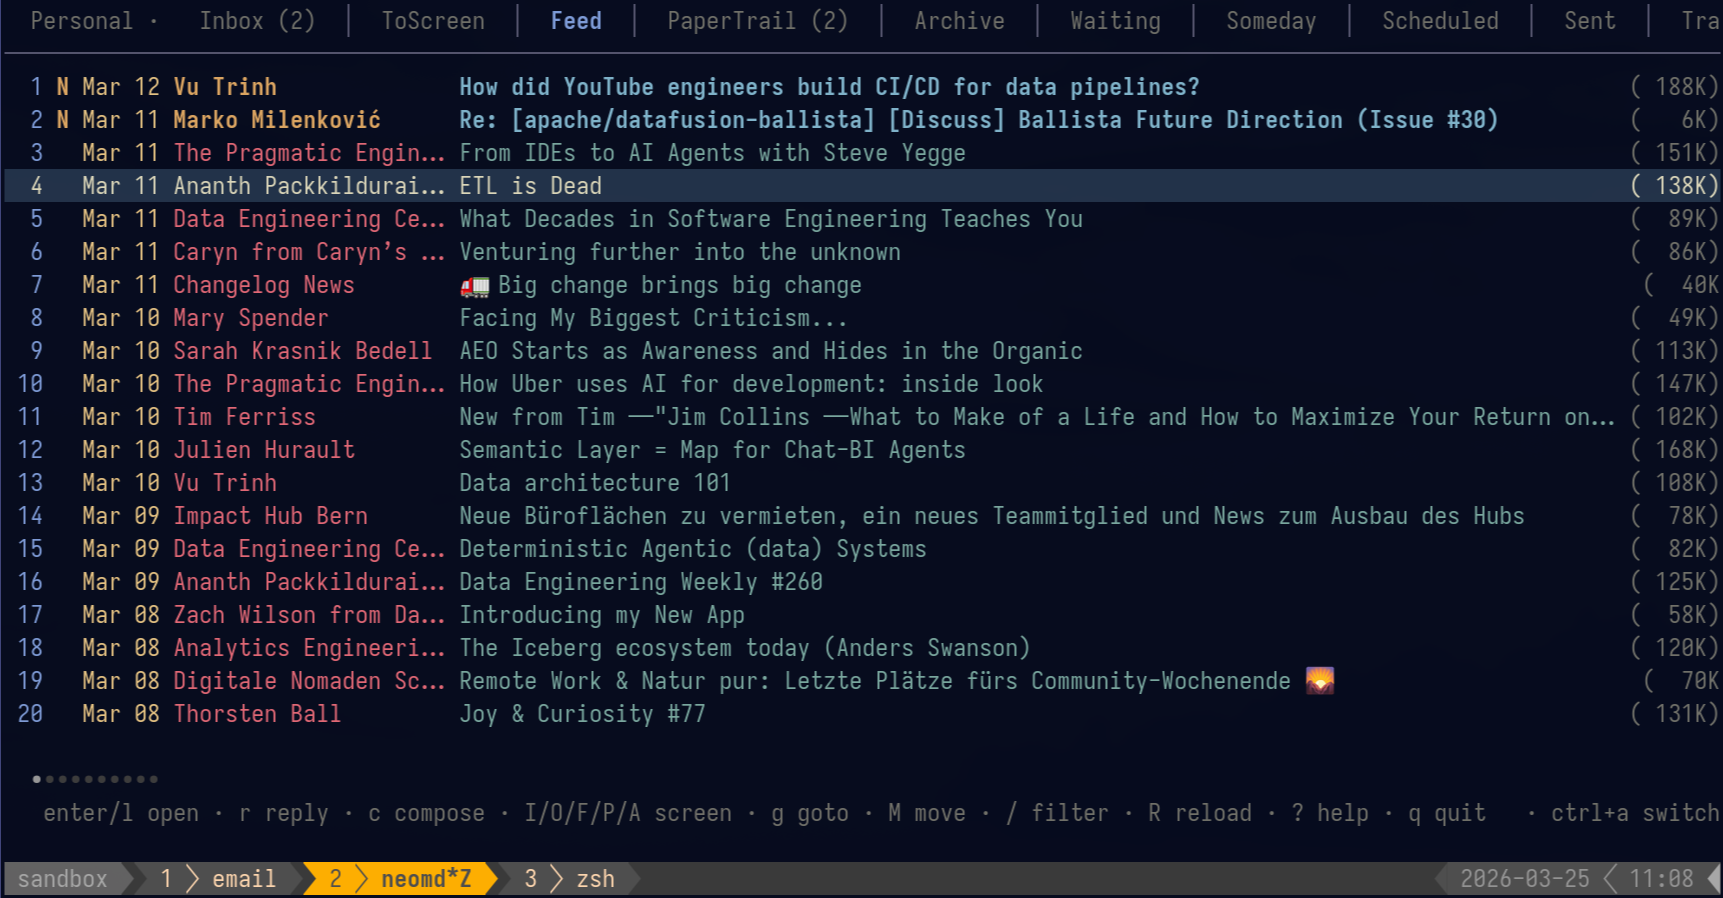Click the 'r reply' shortcut hint
This screenshot has width=1723, height=898.
(x=287, y=813)
